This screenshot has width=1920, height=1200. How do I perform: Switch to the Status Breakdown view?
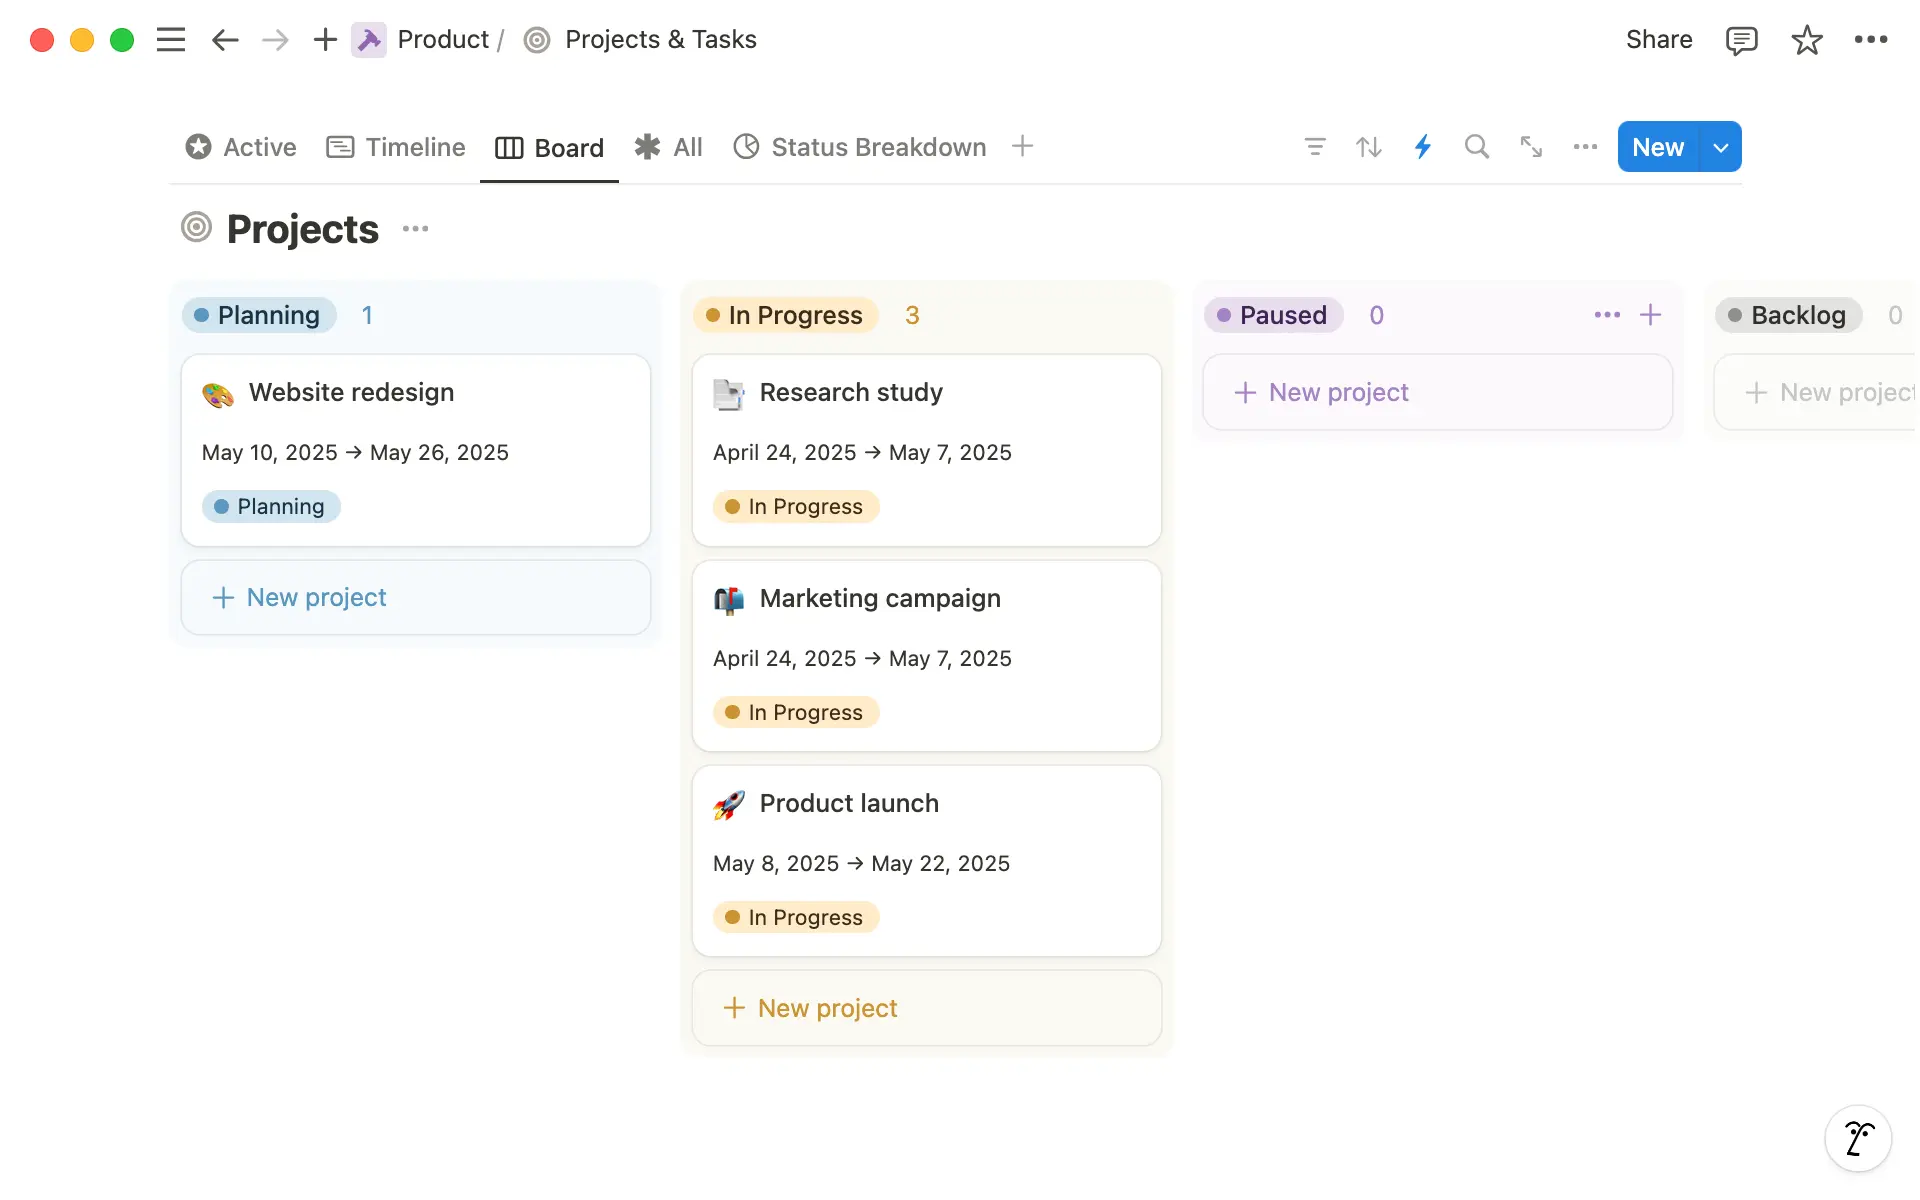pos(878,146)
